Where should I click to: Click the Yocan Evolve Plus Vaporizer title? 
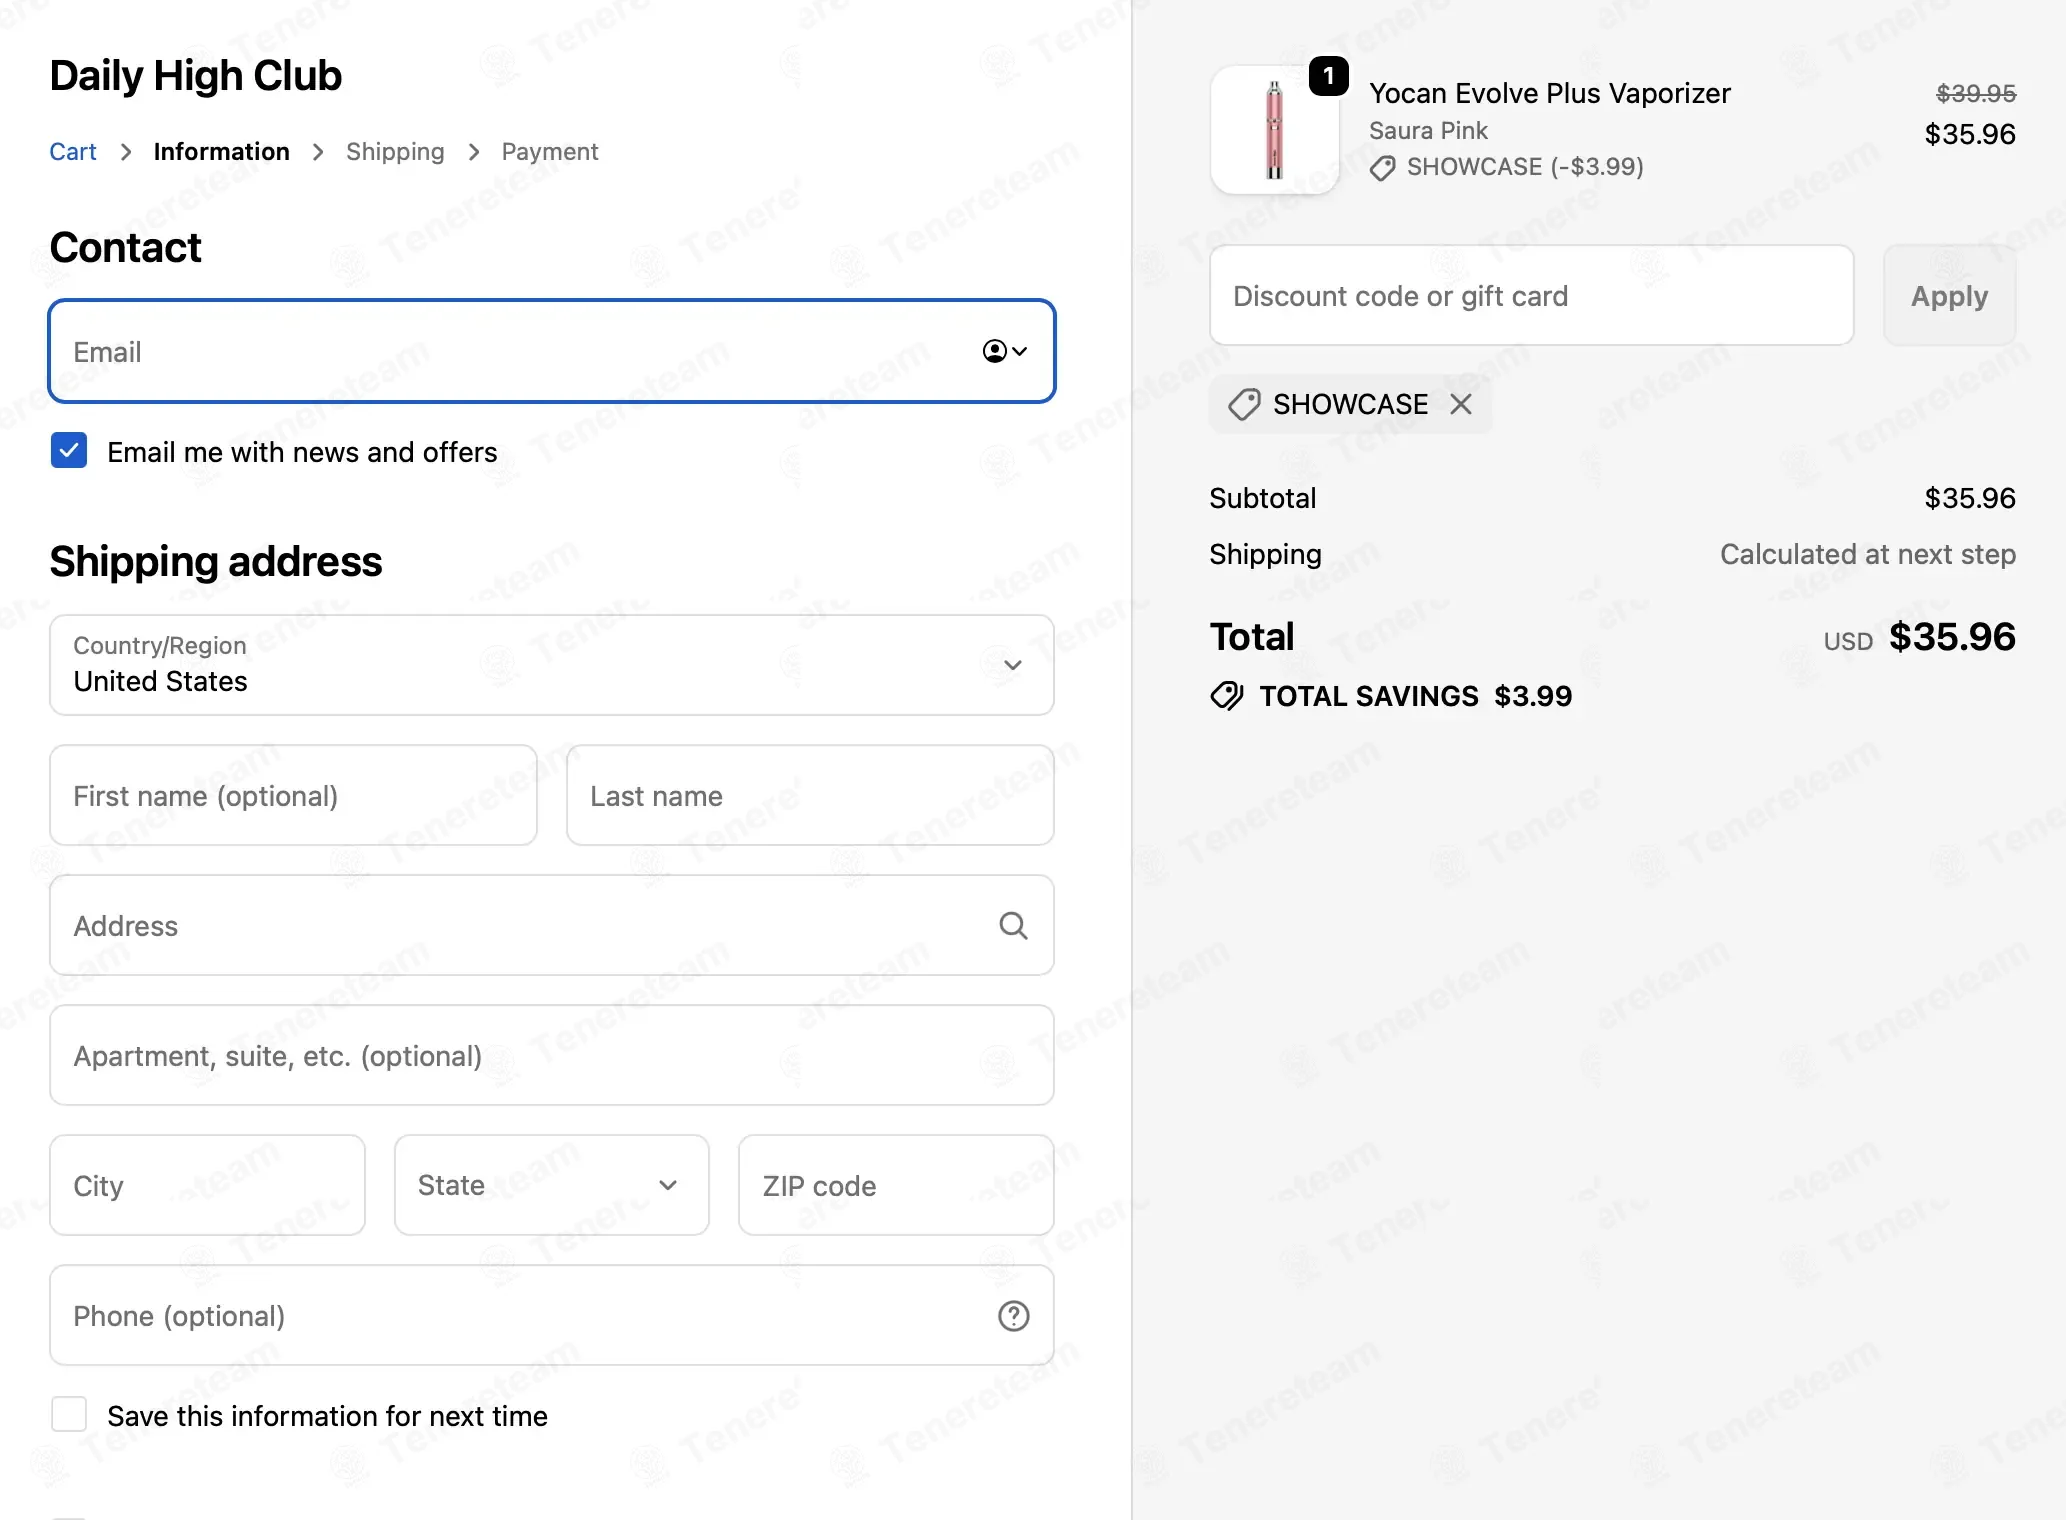click(1549, 93)
